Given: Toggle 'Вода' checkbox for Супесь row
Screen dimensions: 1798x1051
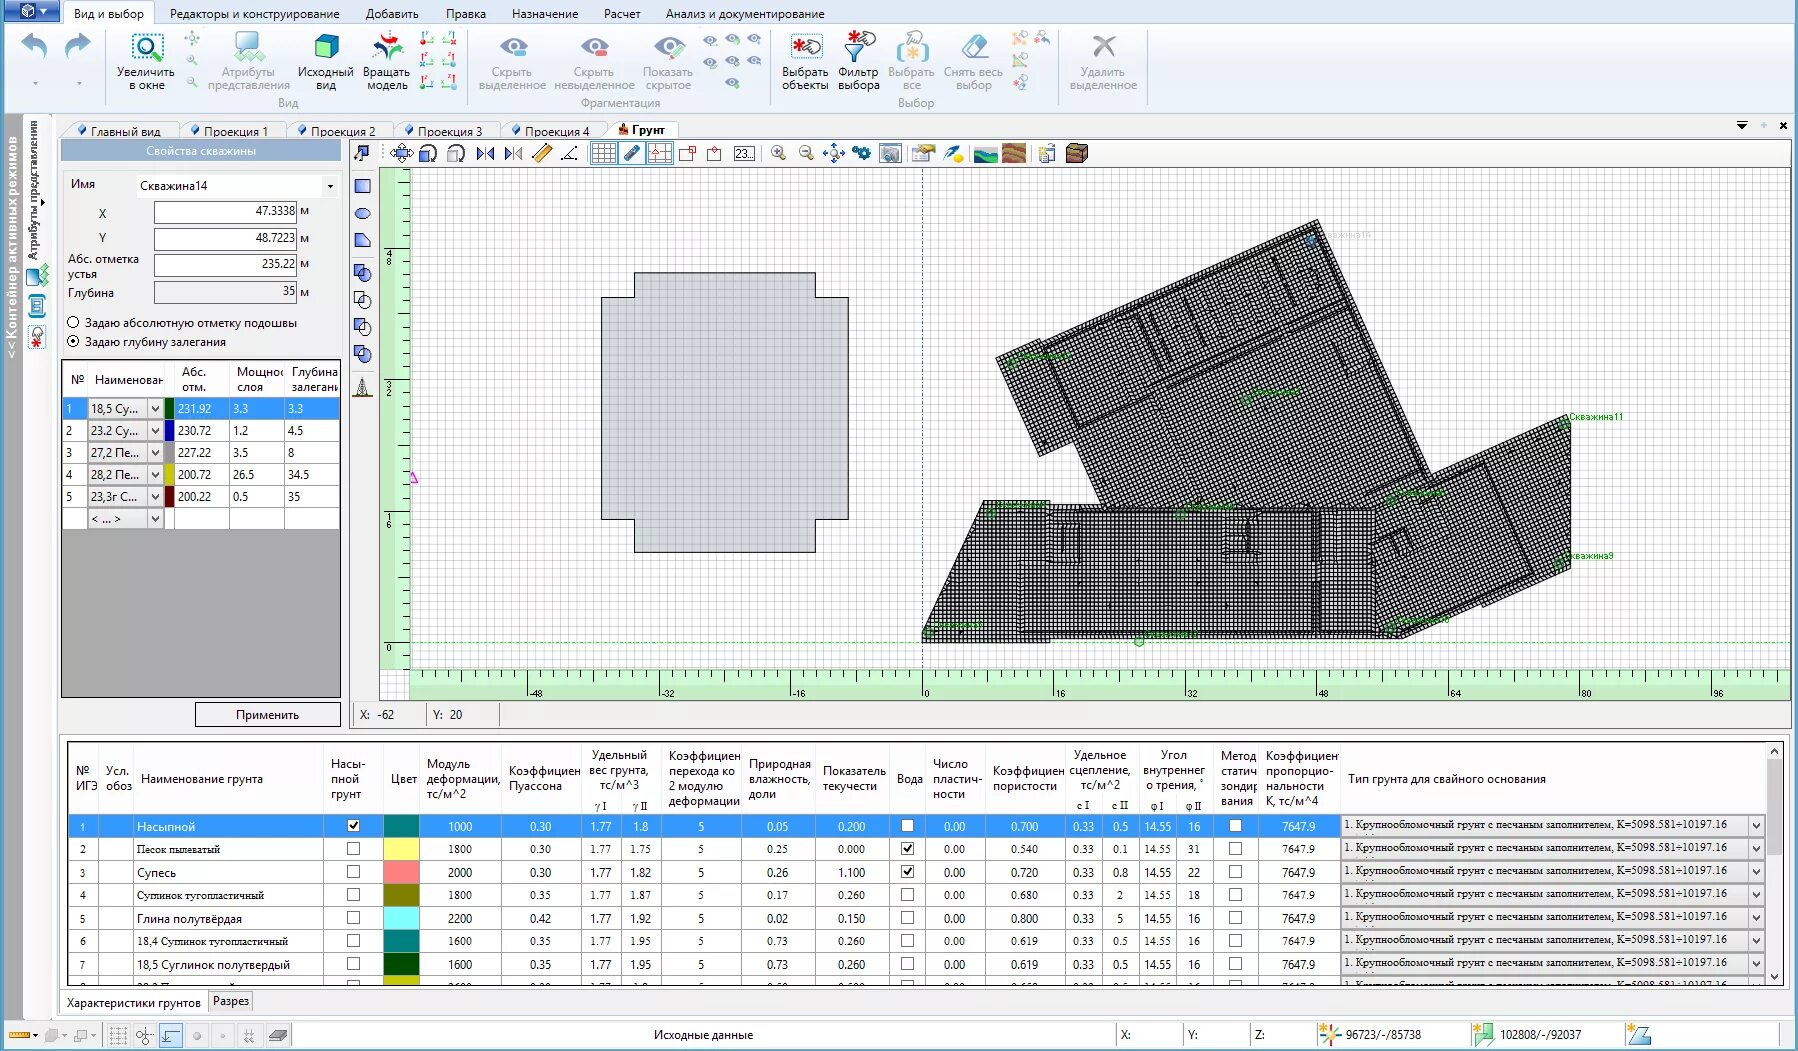Looking at the screenshot, I should click(908, 872).
